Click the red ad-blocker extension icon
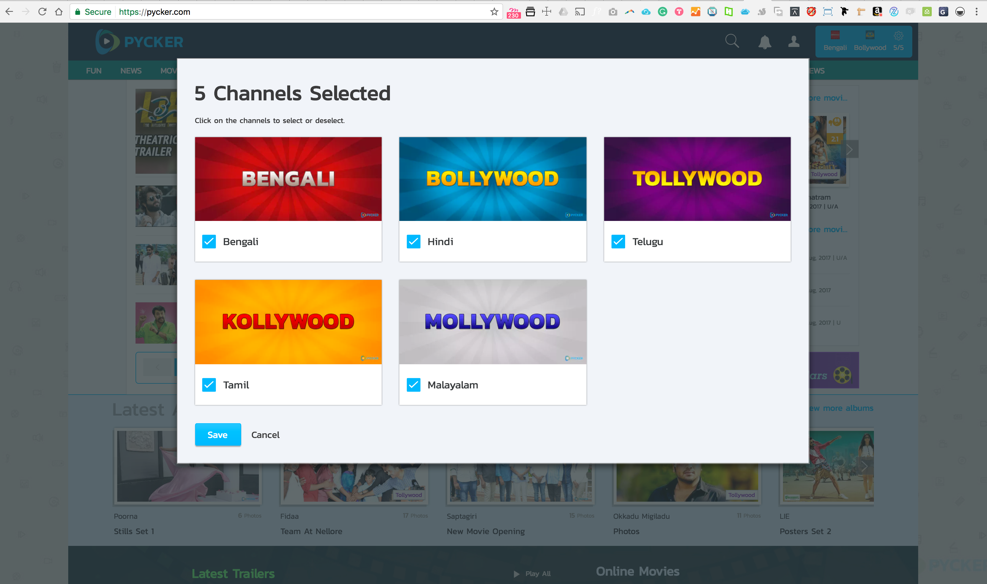Viewport: 987px width, 584px height. [811, 11]
